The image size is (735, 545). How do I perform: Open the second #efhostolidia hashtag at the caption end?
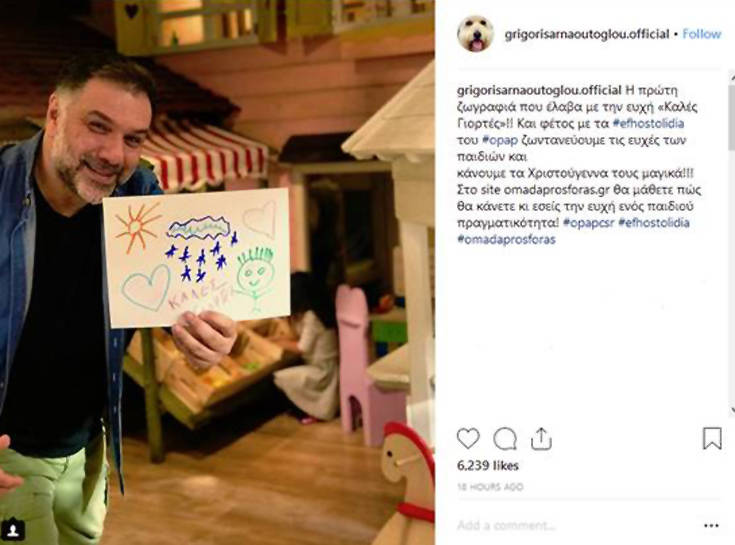654,223
